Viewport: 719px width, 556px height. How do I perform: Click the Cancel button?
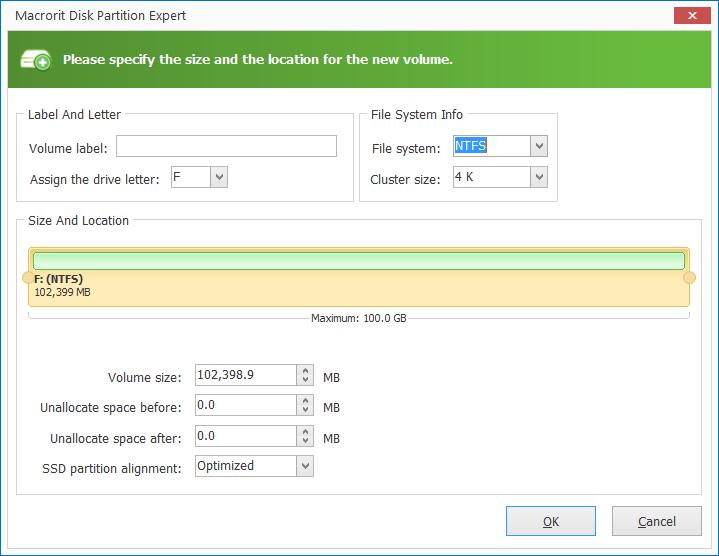[657, 521]
